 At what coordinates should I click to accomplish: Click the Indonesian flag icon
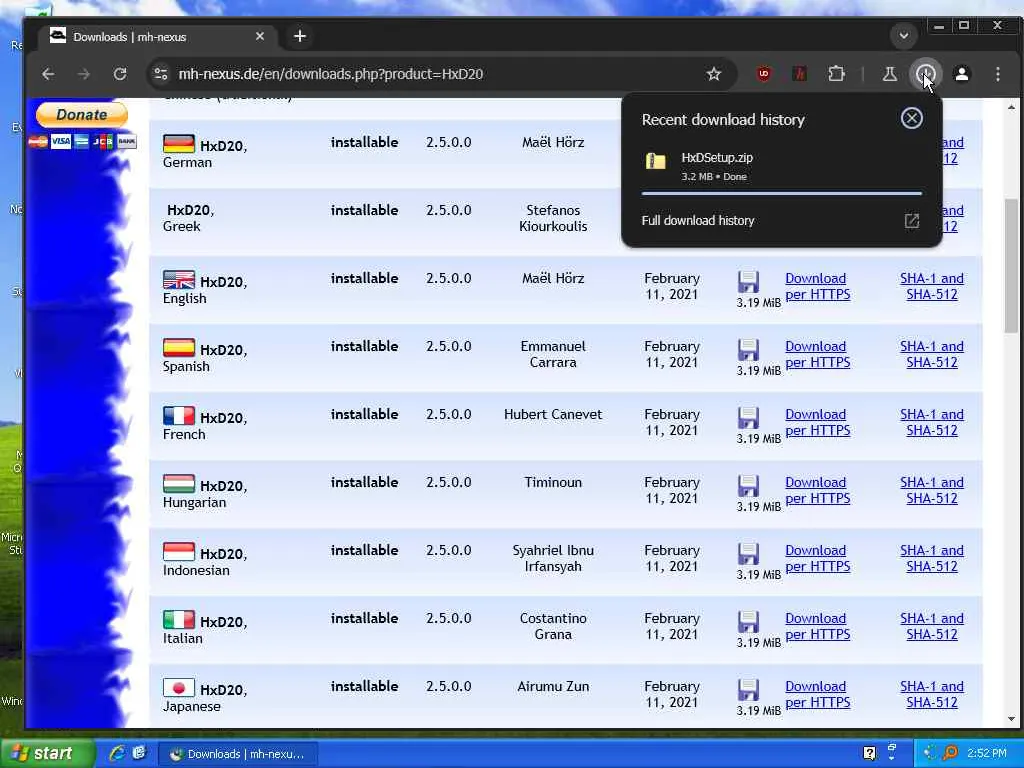pos(179,551)
